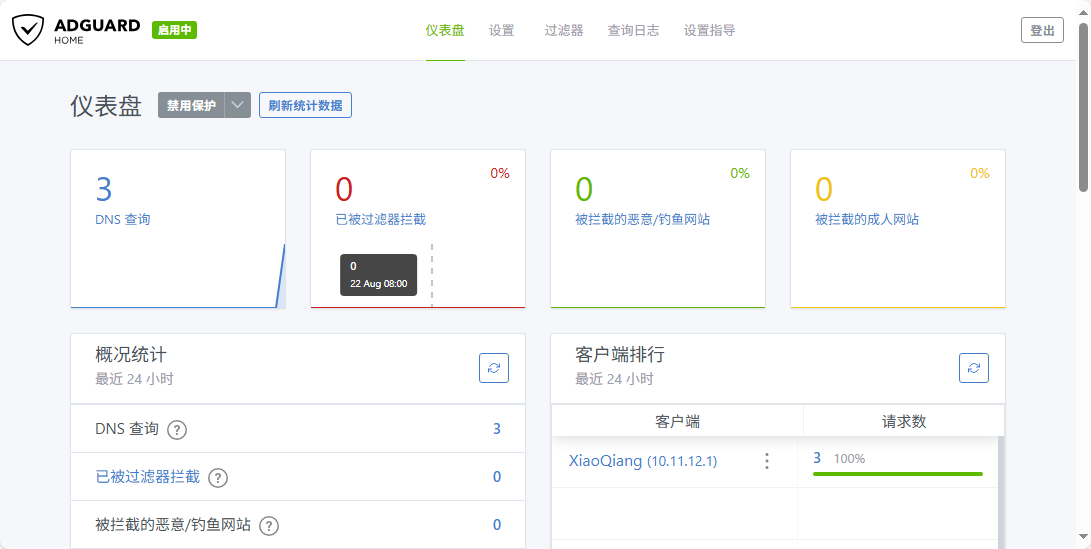This screenshot has width=1091, height=549.
Task: Click the 禁用保护 button
Action: click(191, 105)
